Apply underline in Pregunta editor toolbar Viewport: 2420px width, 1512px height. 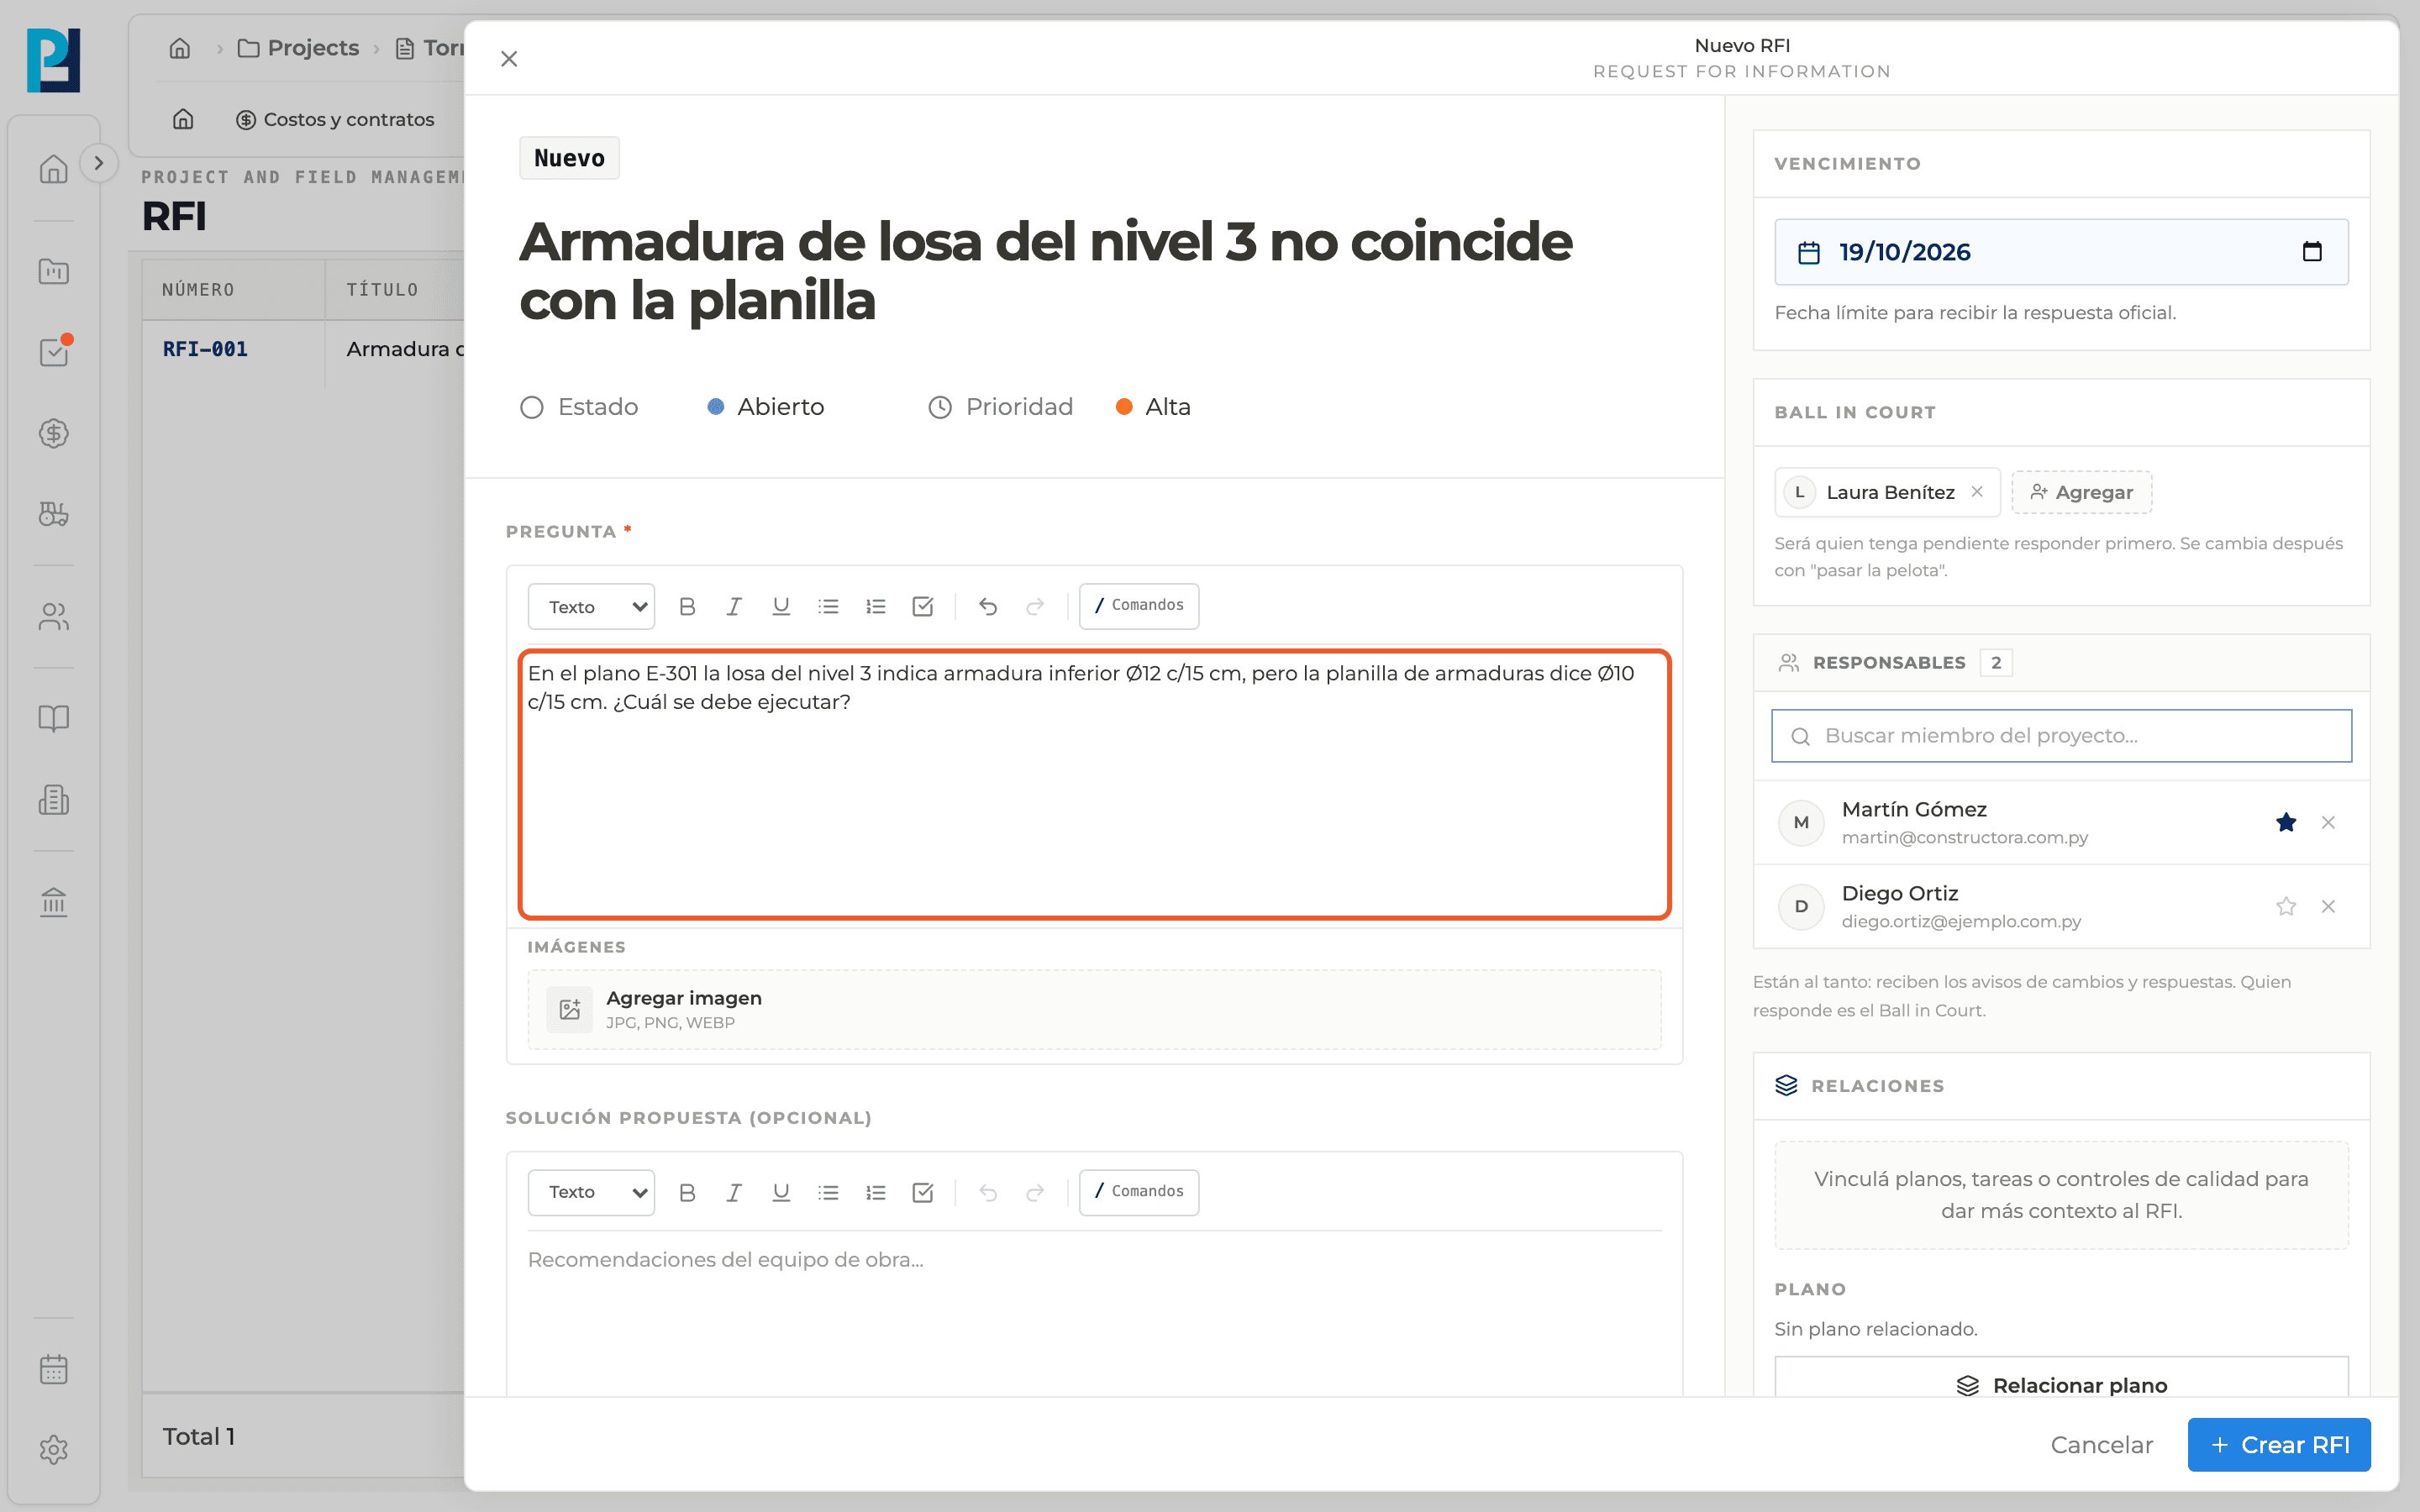click(x=781, y=606)
